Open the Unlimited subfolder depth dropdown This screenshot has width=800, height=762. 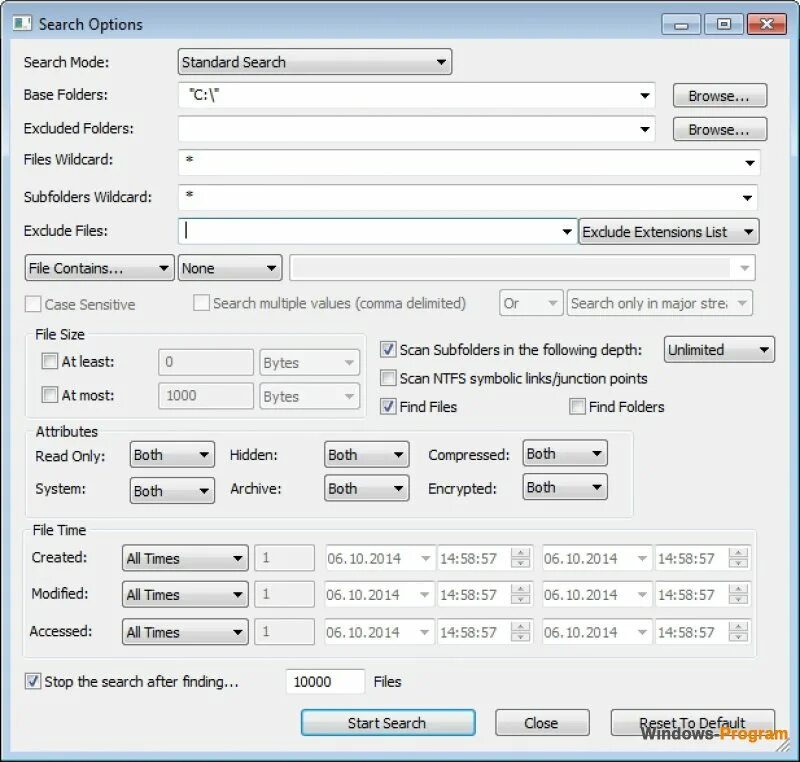(719, 349)
